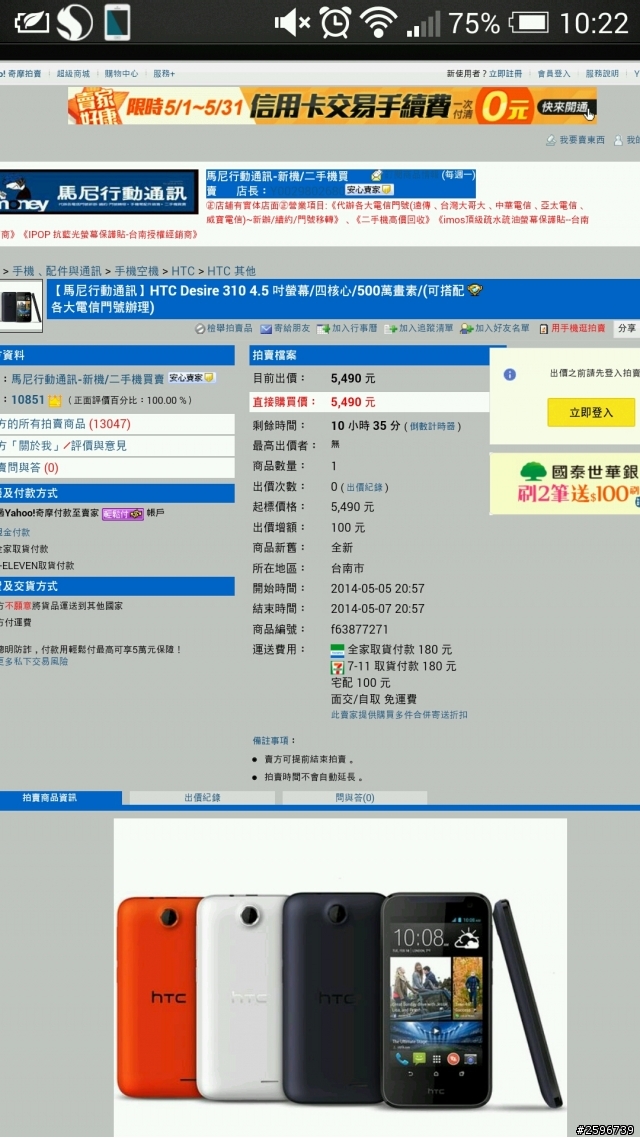Click the diamond icon after 可搭配 in title
Viewport: 640px width, 1138px height.
tap(475, 290)
